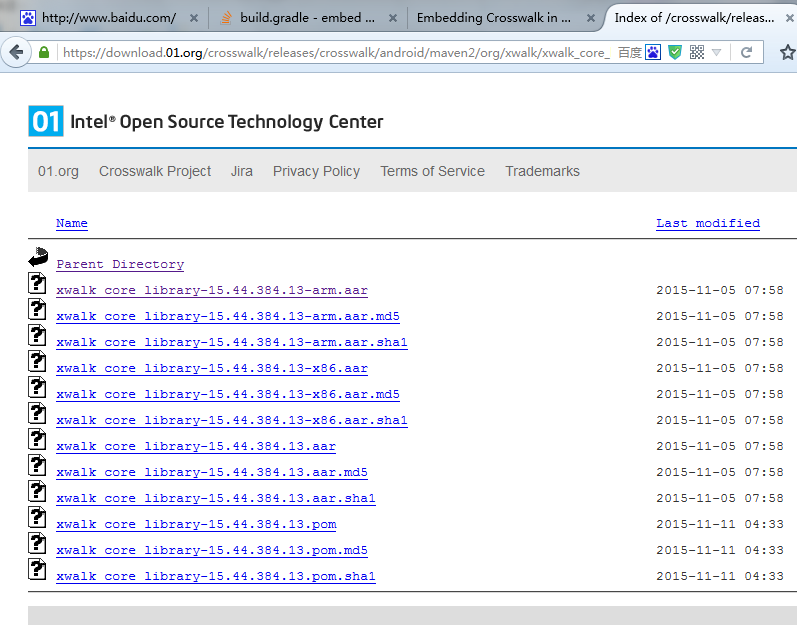Bookmark page with the star icon
This screenshot has width=797, height=625.
point(787,52)
